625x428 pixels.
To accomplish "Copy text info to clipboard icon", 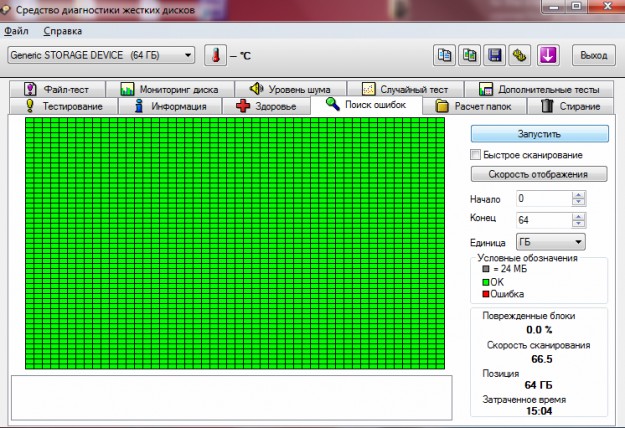I will coord(444,54).
